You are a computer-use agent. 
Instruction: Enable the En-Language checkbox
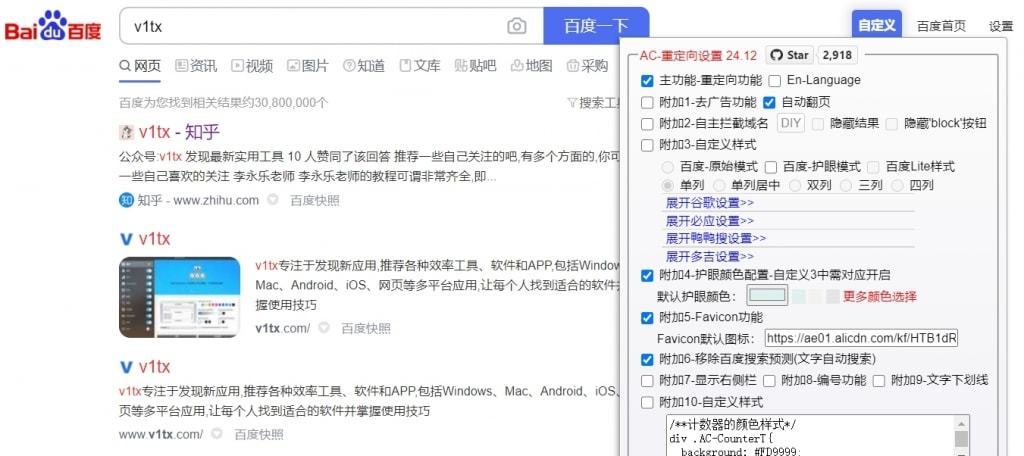(x=775, y=81)
